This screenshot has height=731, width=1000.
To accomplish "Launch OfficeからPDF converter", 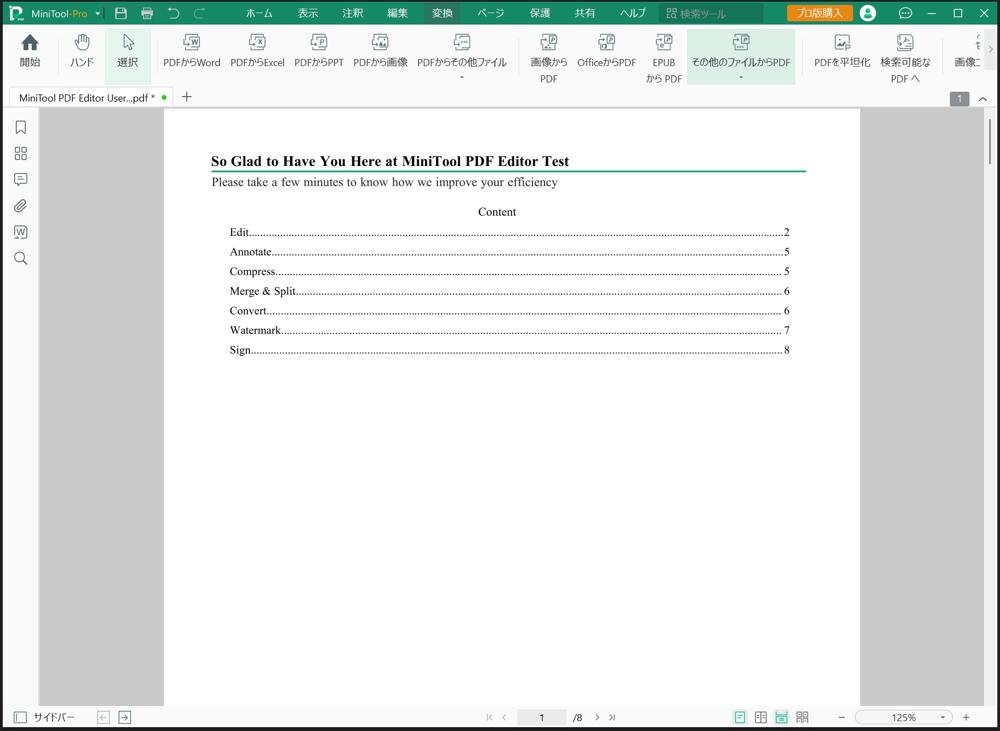I will point(607,52).
